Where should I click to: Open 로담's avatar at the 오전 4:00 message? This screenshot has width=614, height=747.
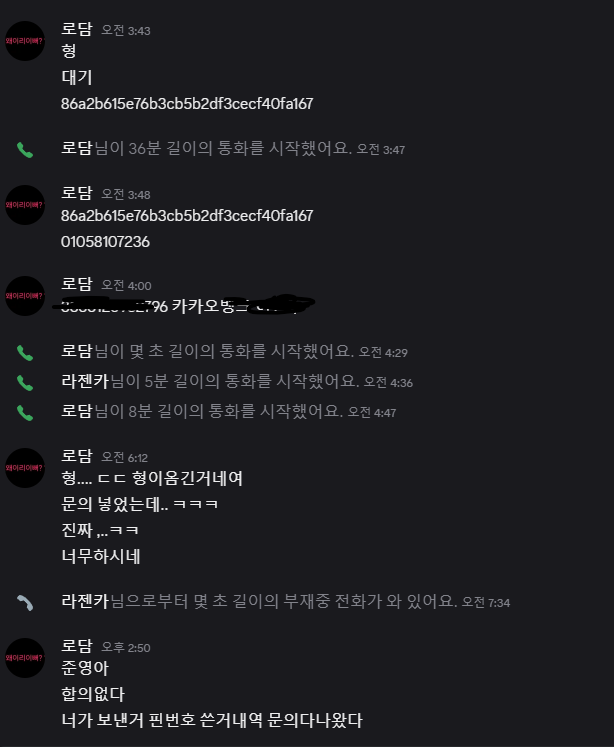click(x=25, y=296)
